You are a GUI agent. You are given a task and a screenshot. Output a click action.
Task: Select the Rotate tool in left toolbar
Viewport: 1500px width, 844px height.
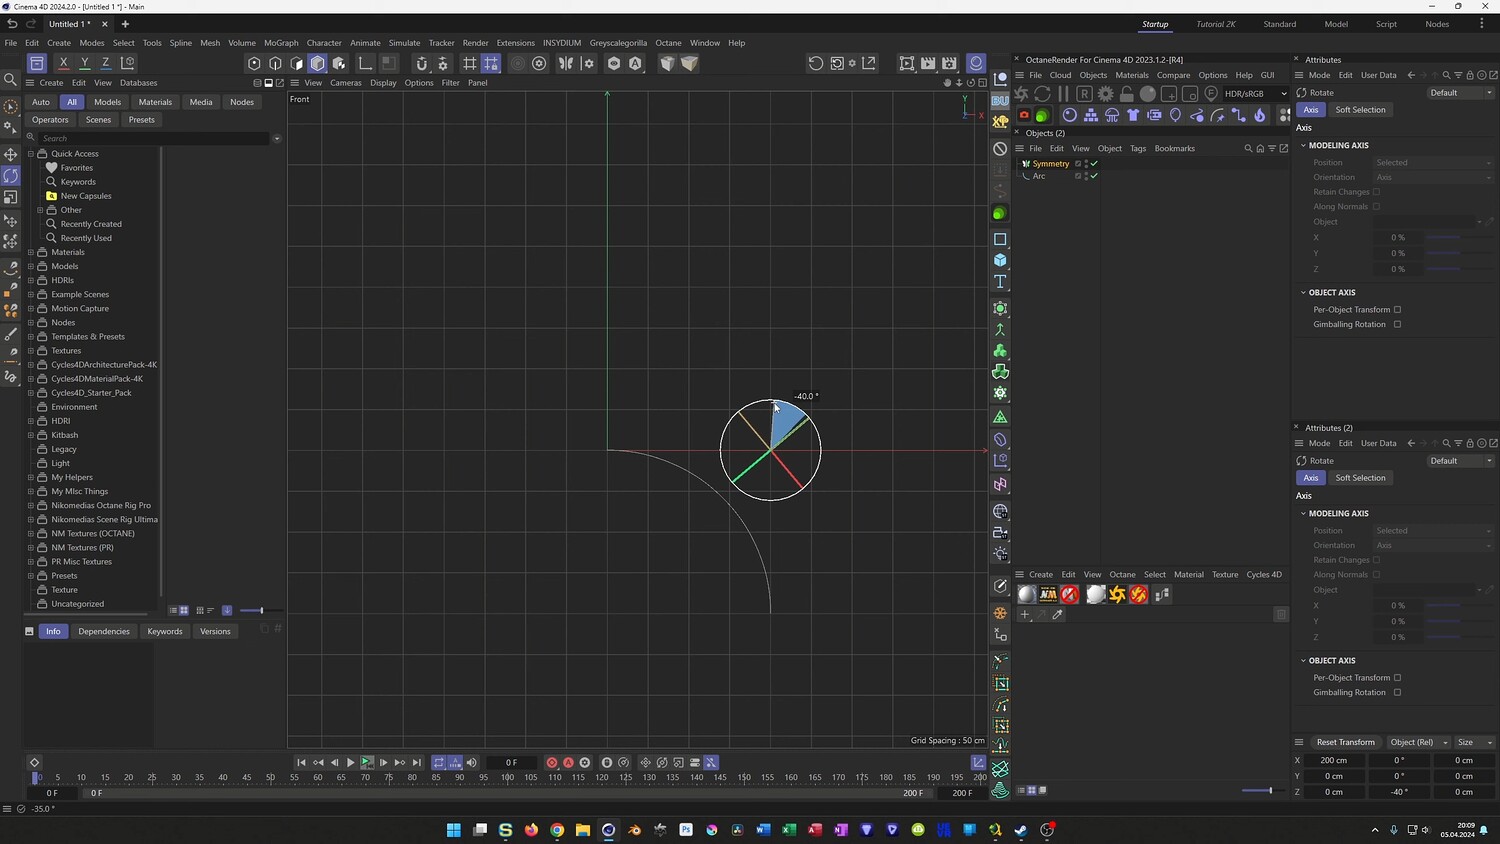pyautogui.click(x=11, y=175)
